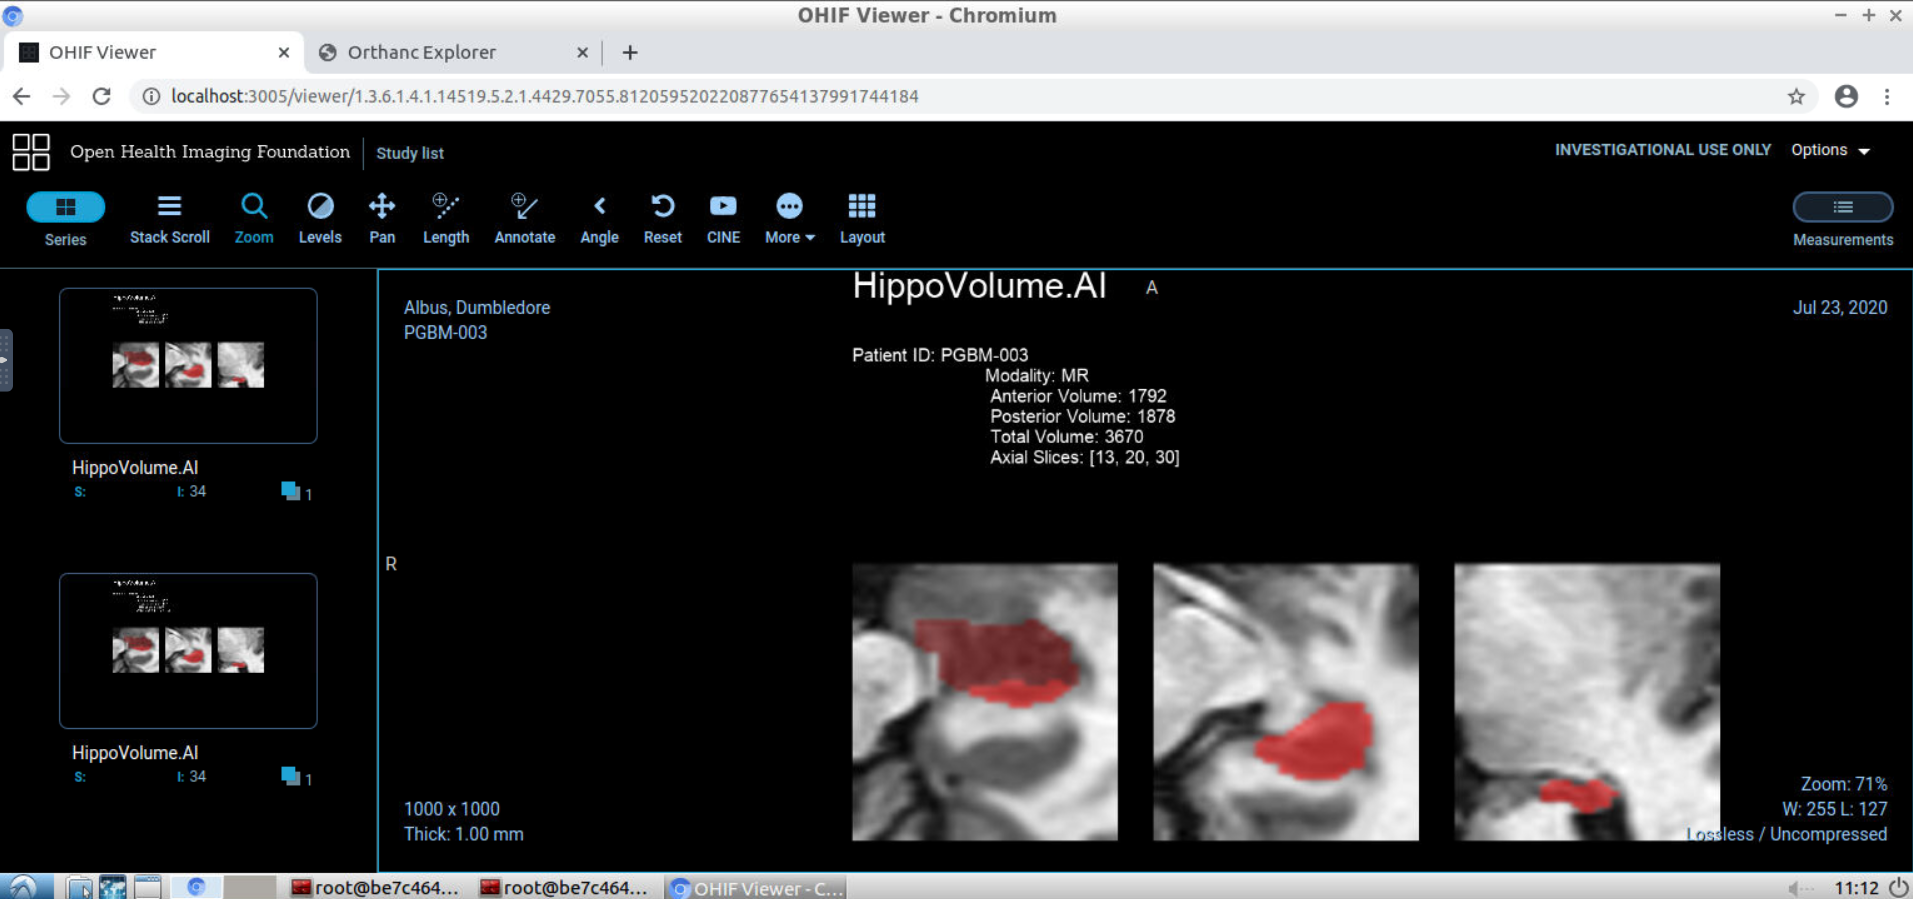Viewport: 1913px width, 899px height.
Task: Reset the viewport view
Action: pos(663,219)
